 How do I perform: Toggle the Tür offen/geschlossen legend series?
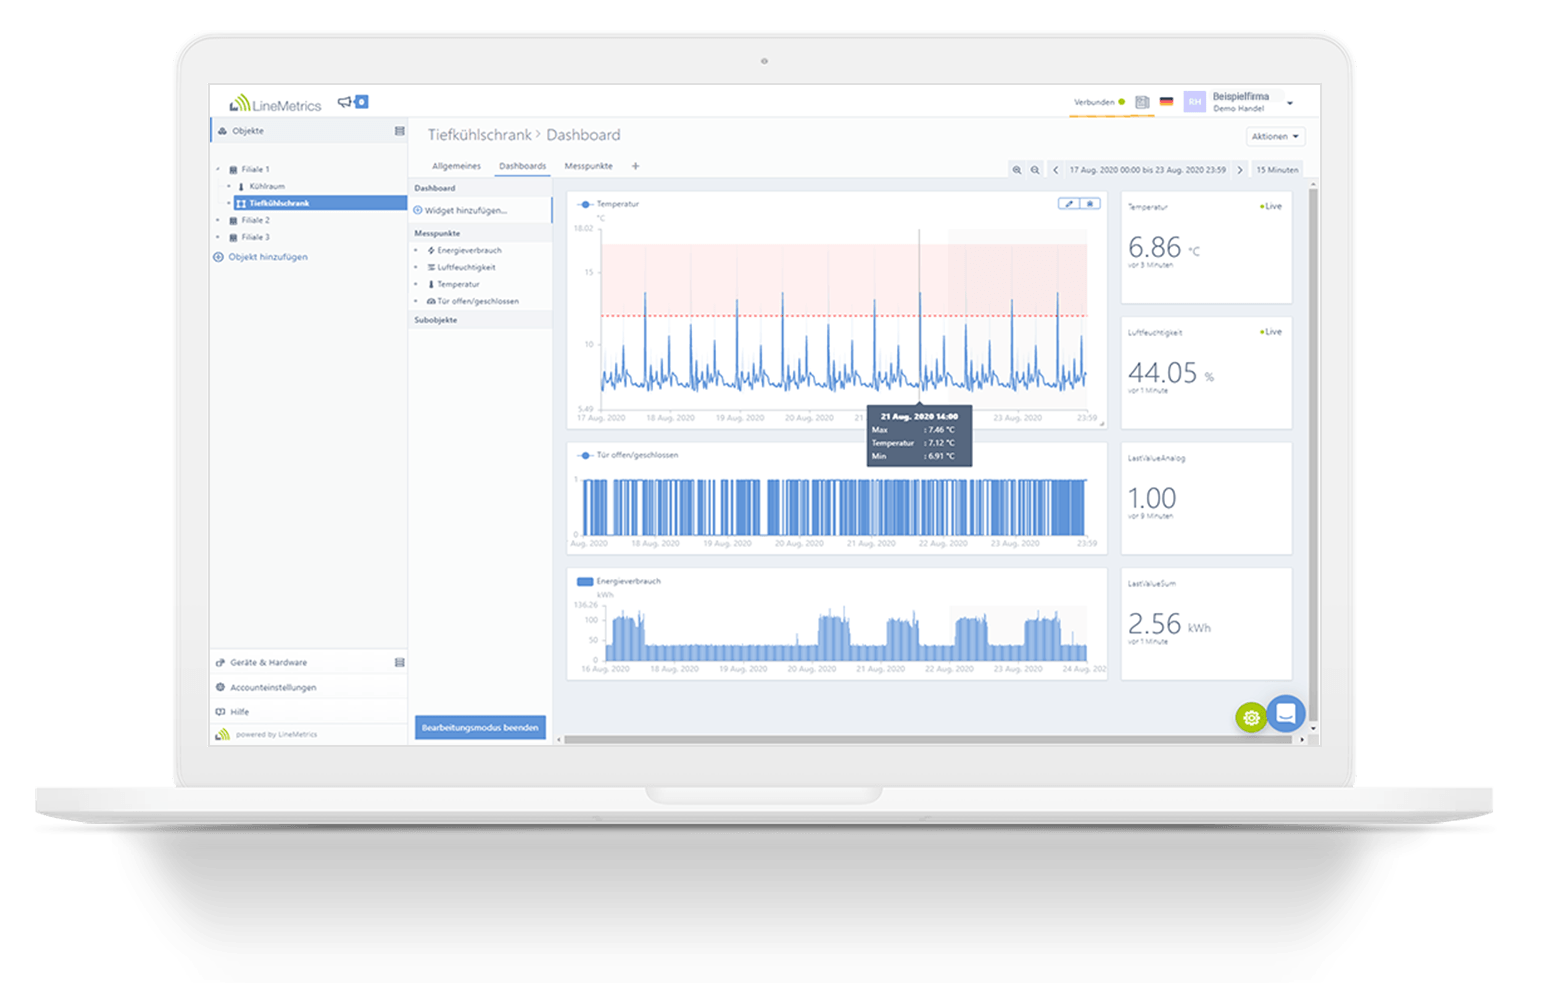(586, 455)
